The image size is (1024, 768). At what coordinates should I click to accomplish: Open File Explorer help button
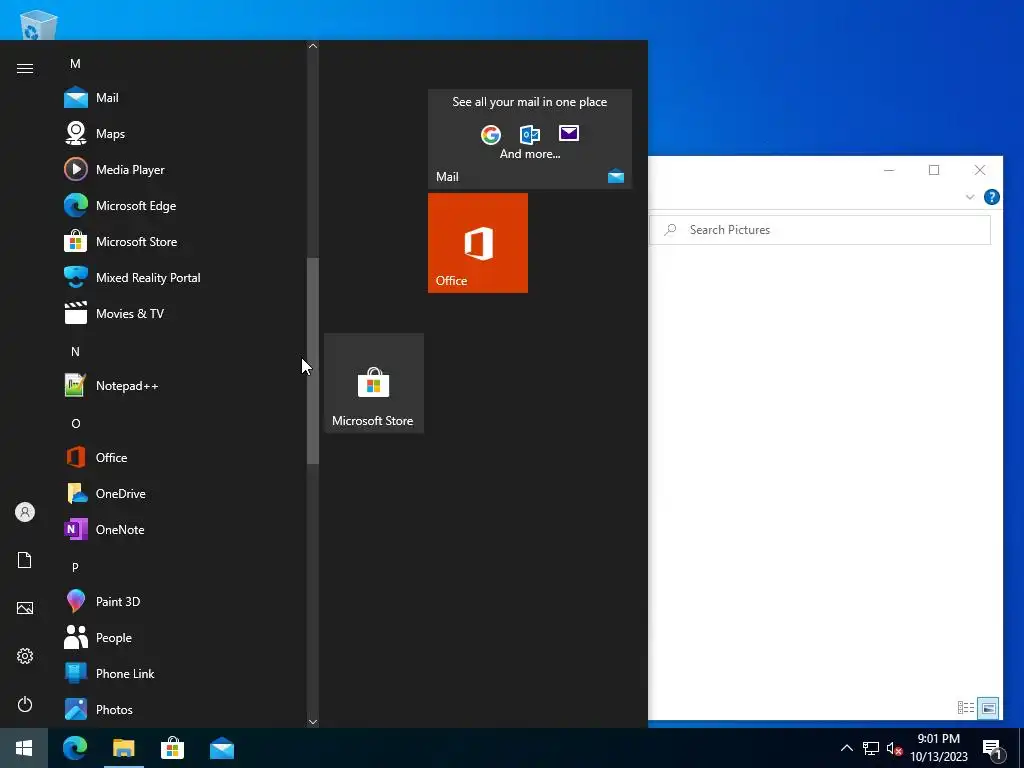[x=991, y=197]
